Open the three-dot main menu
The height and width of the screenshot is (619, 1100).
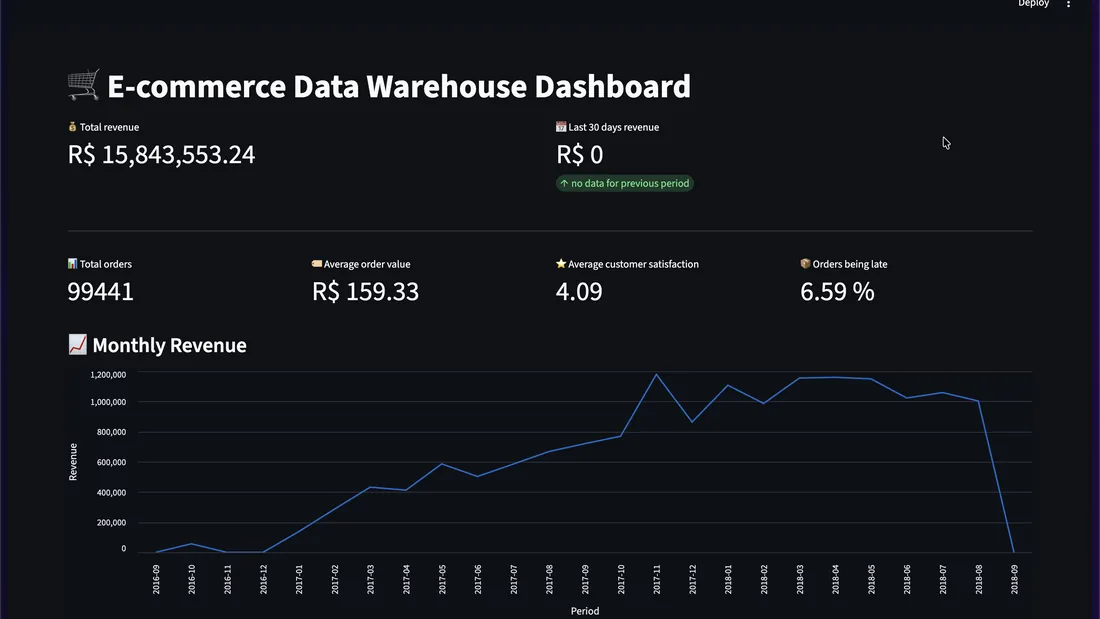click(1068, 4)
